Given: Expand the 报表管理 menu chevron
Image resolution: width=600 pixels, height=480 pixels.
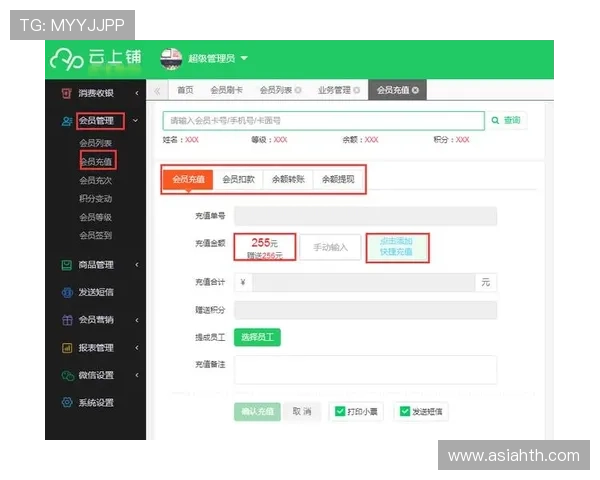Looking at the screenshot, I should (x=137, y=348).
